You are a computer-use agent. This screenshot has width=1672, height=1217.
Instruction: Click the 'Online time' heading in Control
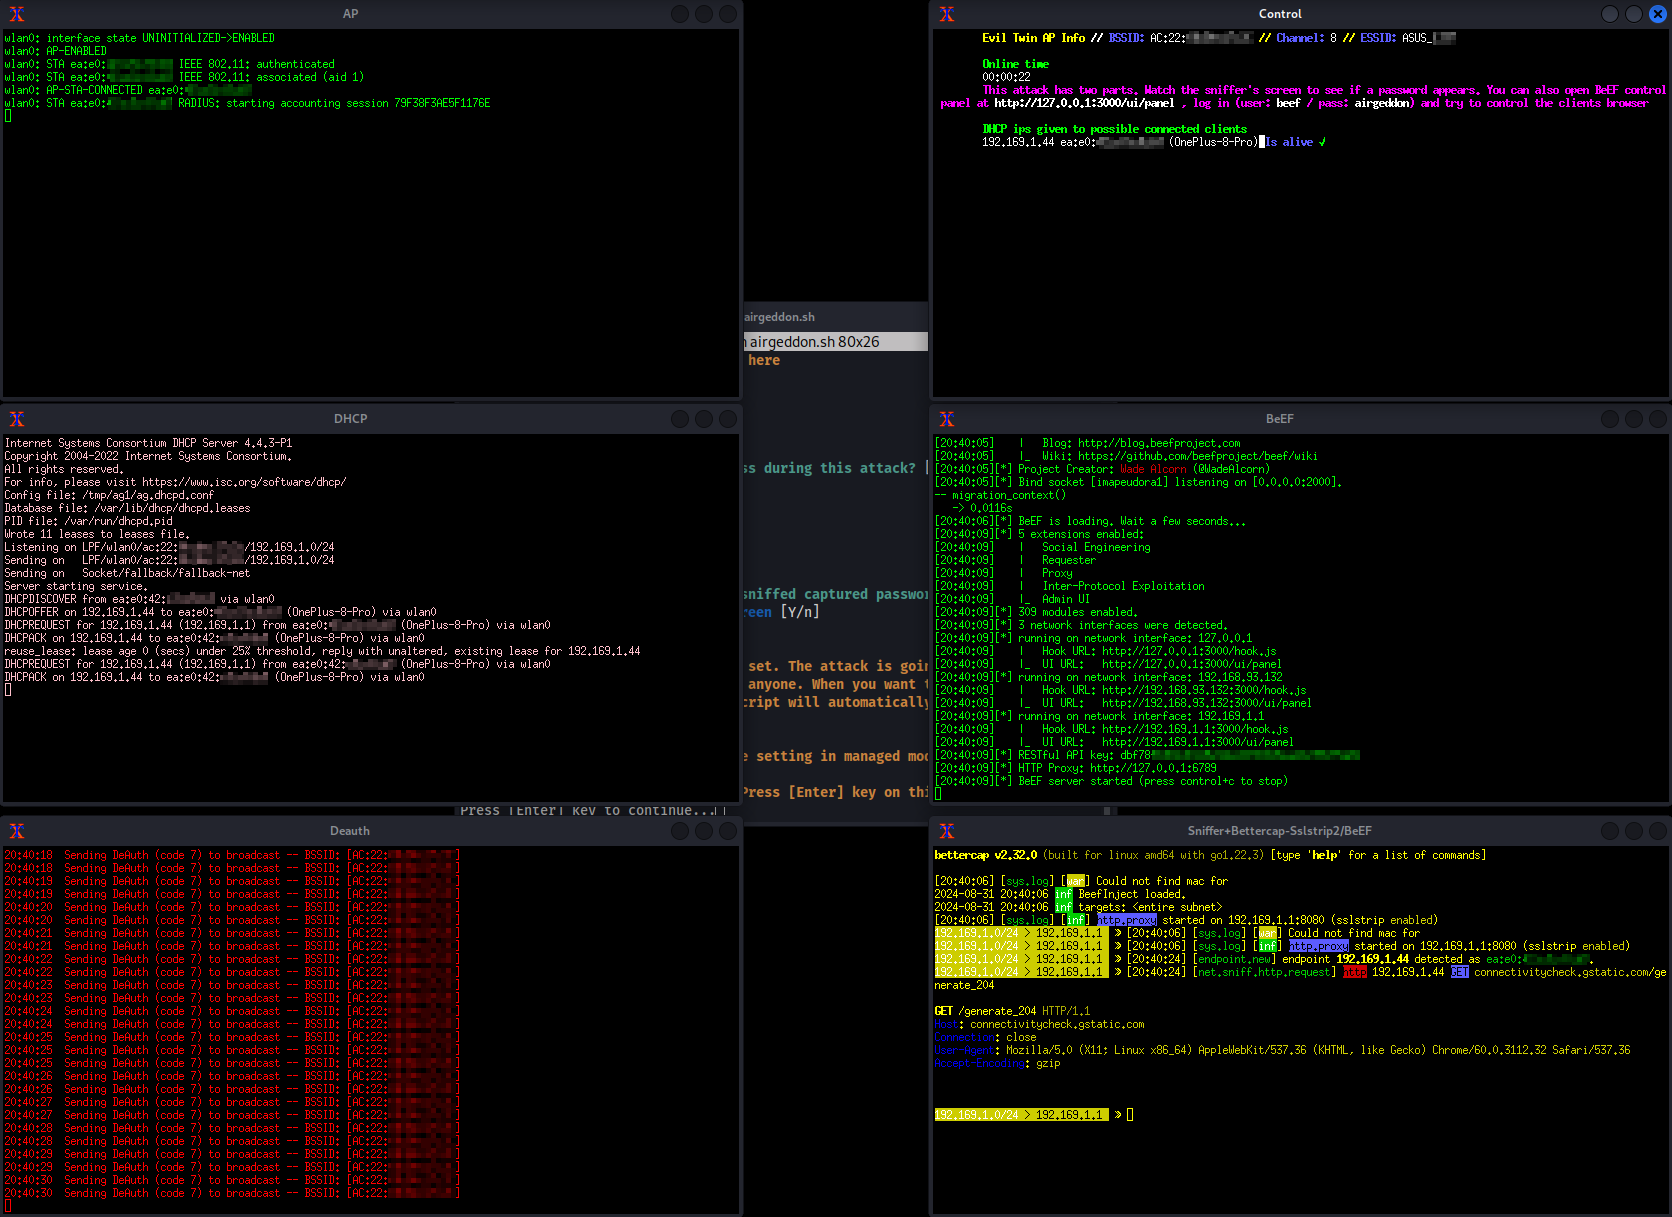[x=1015, y=64]
